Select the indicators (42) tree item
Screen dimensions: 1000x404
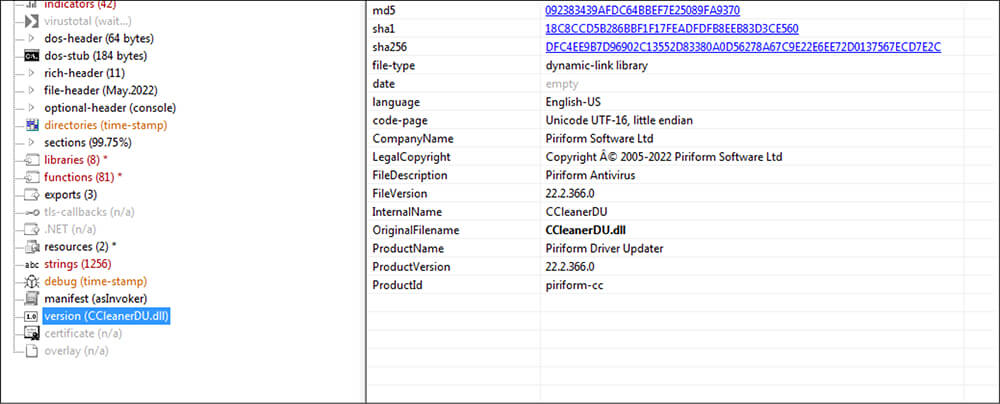click(80, 5)
